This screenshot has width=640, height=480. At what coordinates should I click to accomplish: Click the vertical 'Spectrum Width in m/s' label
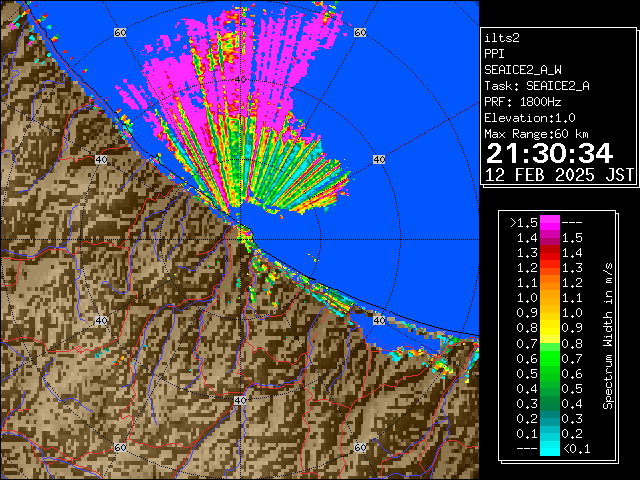tap(608, 336)
